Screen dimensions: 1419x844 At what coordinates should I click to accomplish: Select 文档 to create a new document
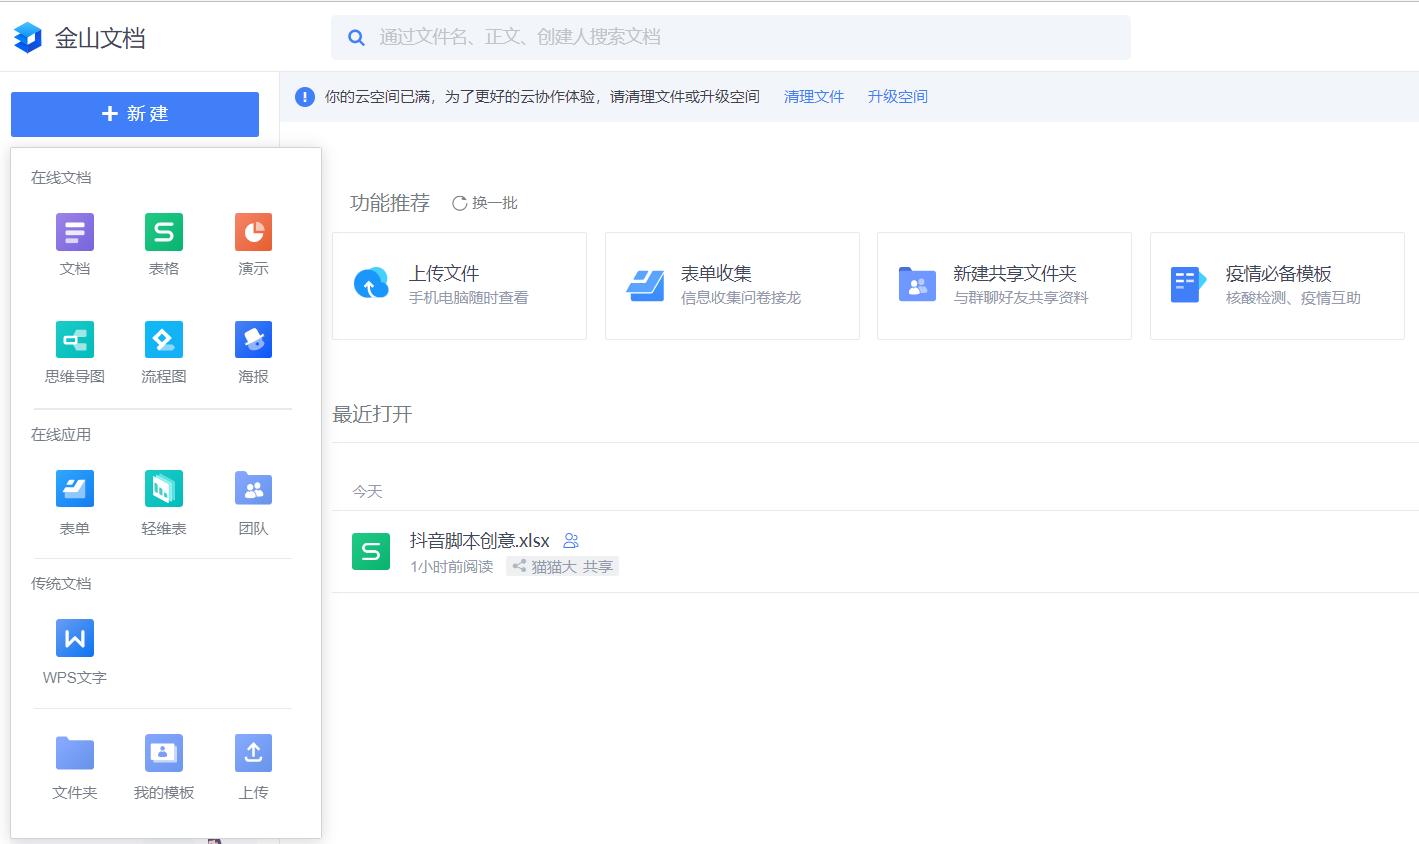[x=74, y=243]
